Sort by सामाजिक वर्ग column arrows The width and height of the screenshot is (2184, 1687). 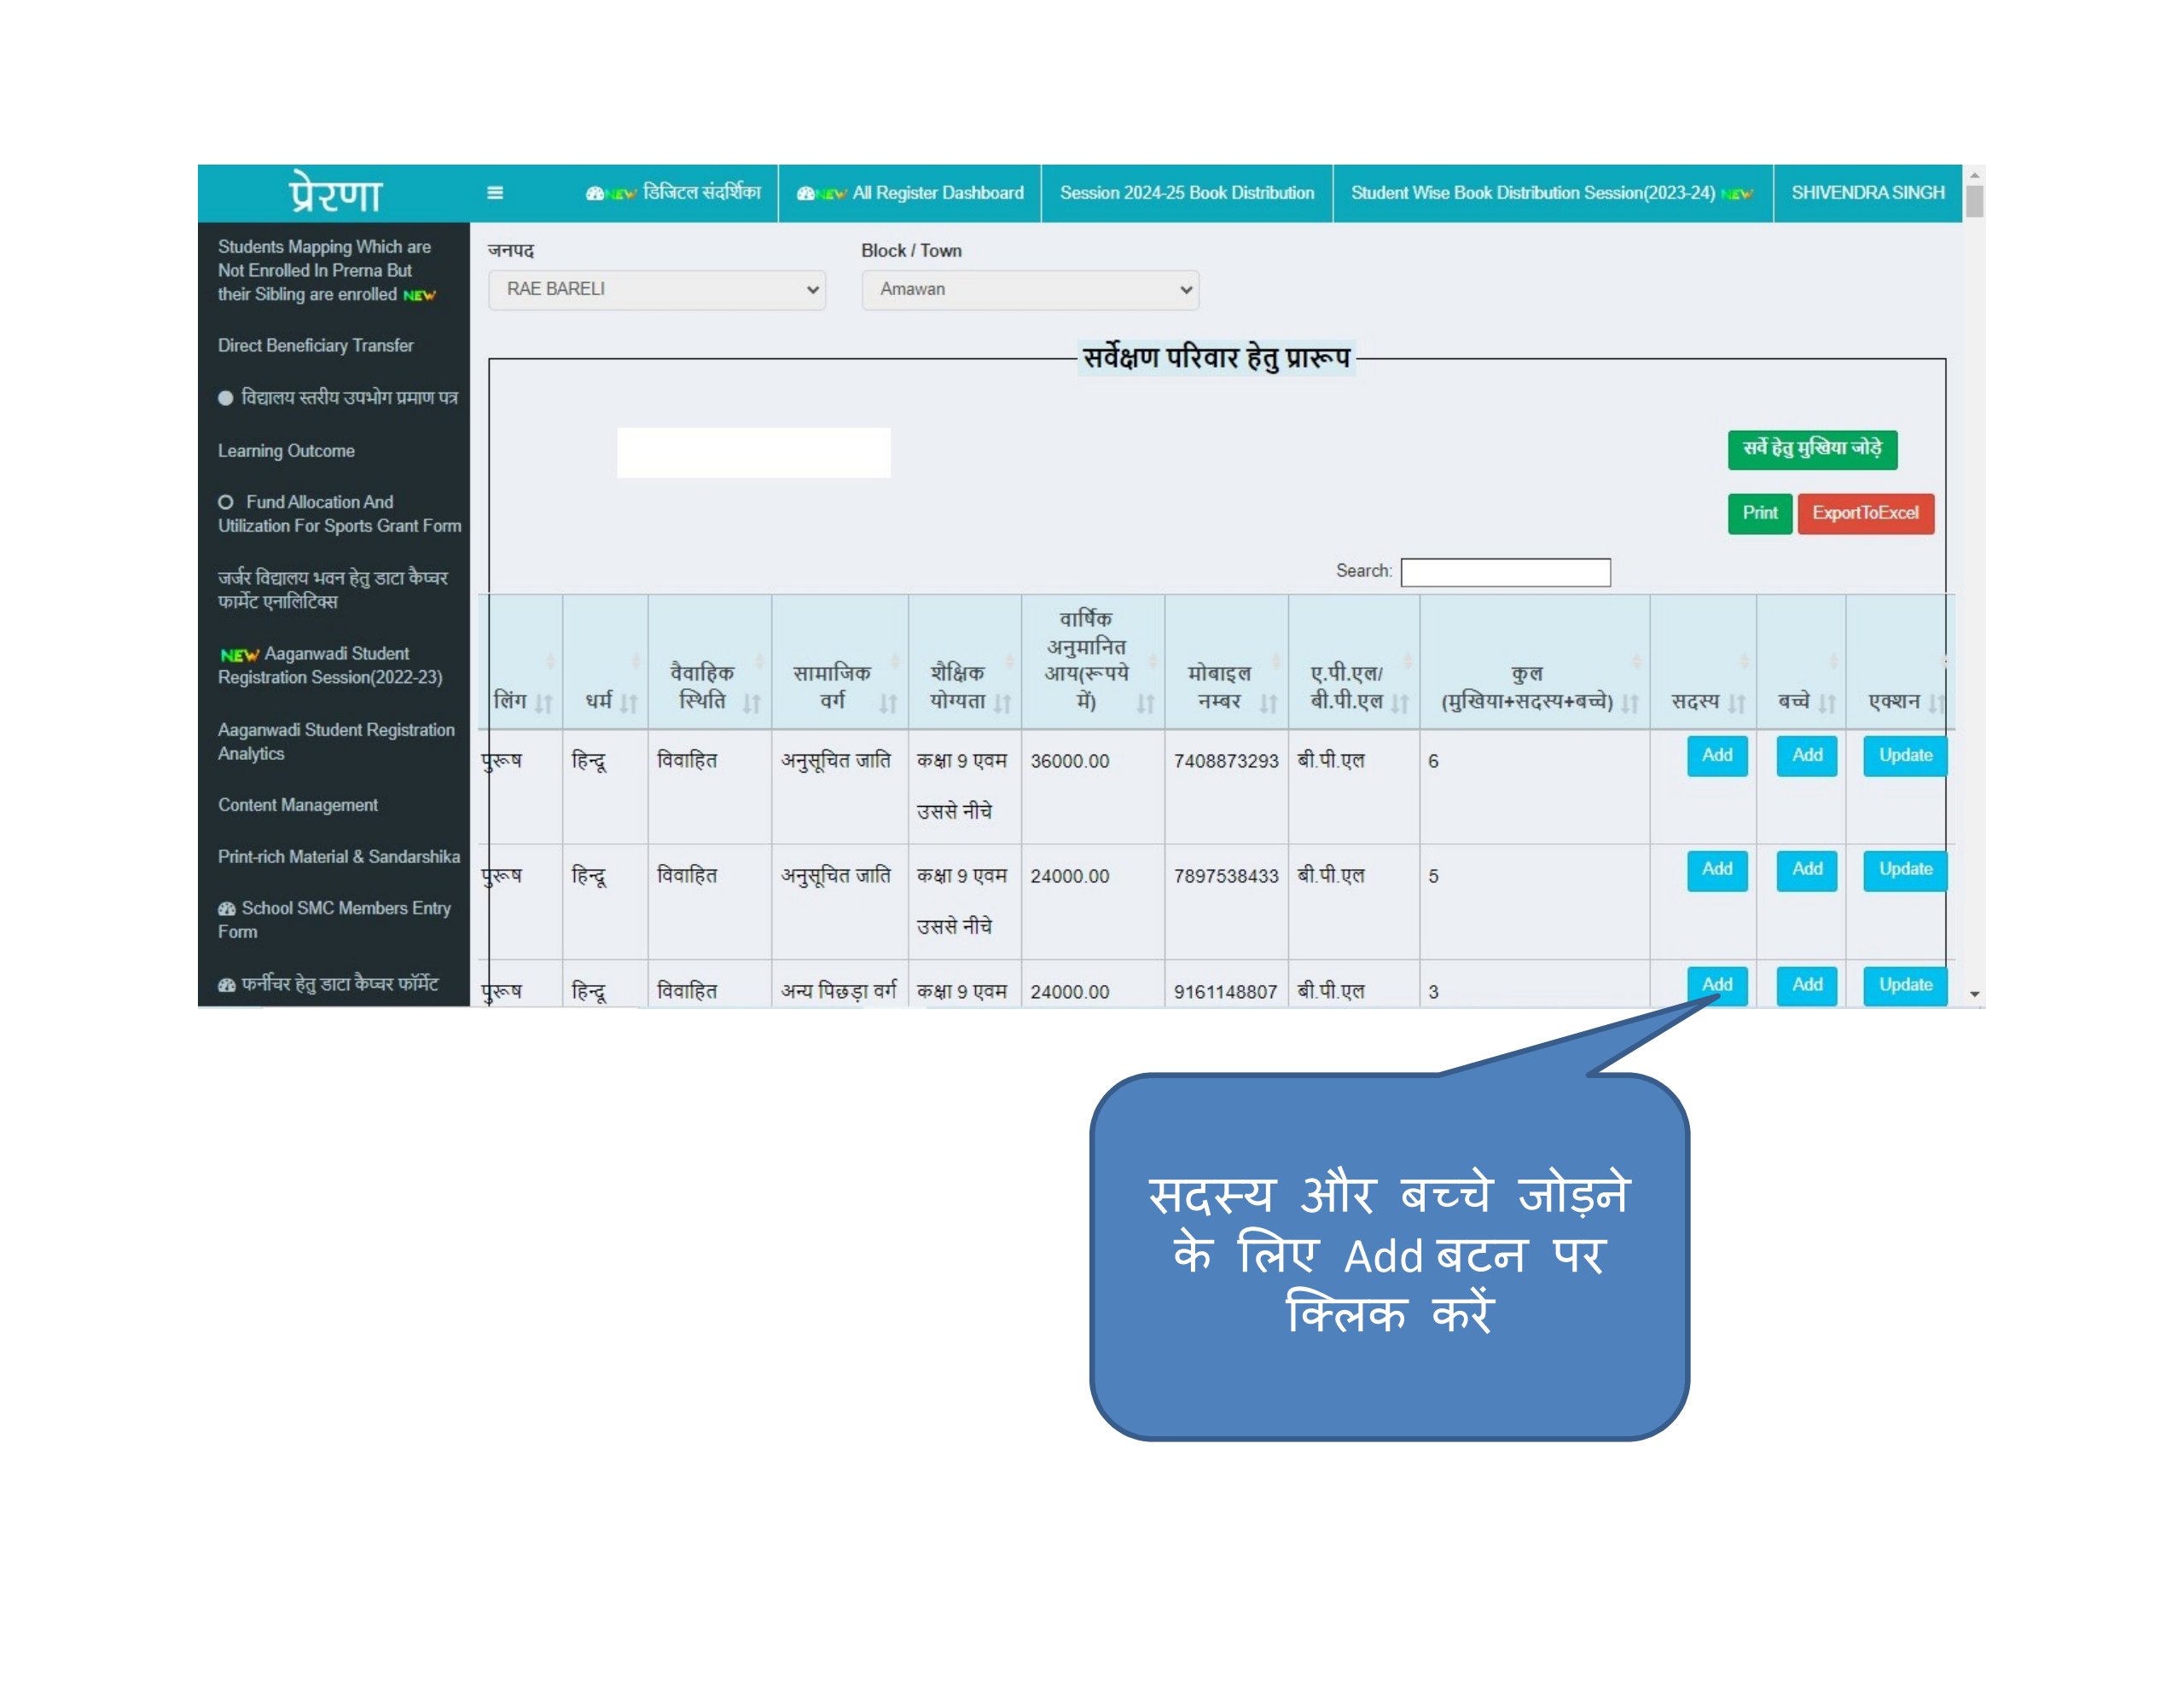tap(888, 703)
